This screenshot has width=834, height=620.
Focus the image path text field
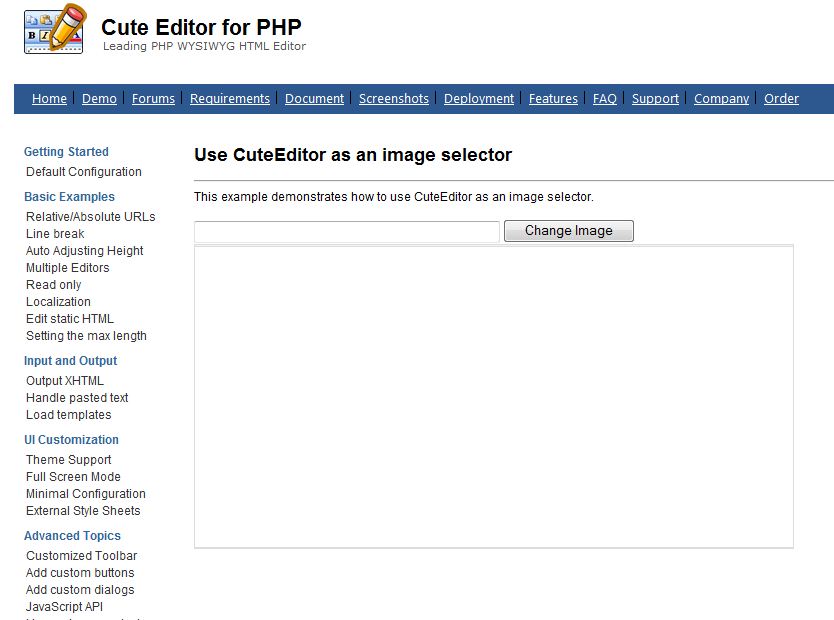(347, 232)
